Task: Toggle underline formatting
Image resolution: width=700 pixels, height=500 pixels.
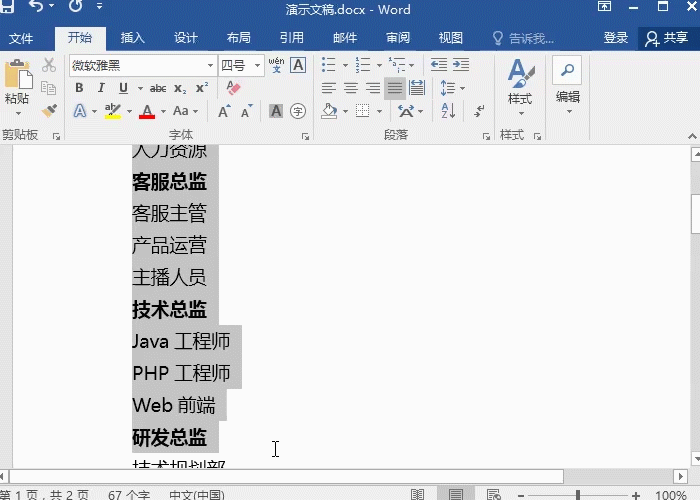Action: (123, 88)
